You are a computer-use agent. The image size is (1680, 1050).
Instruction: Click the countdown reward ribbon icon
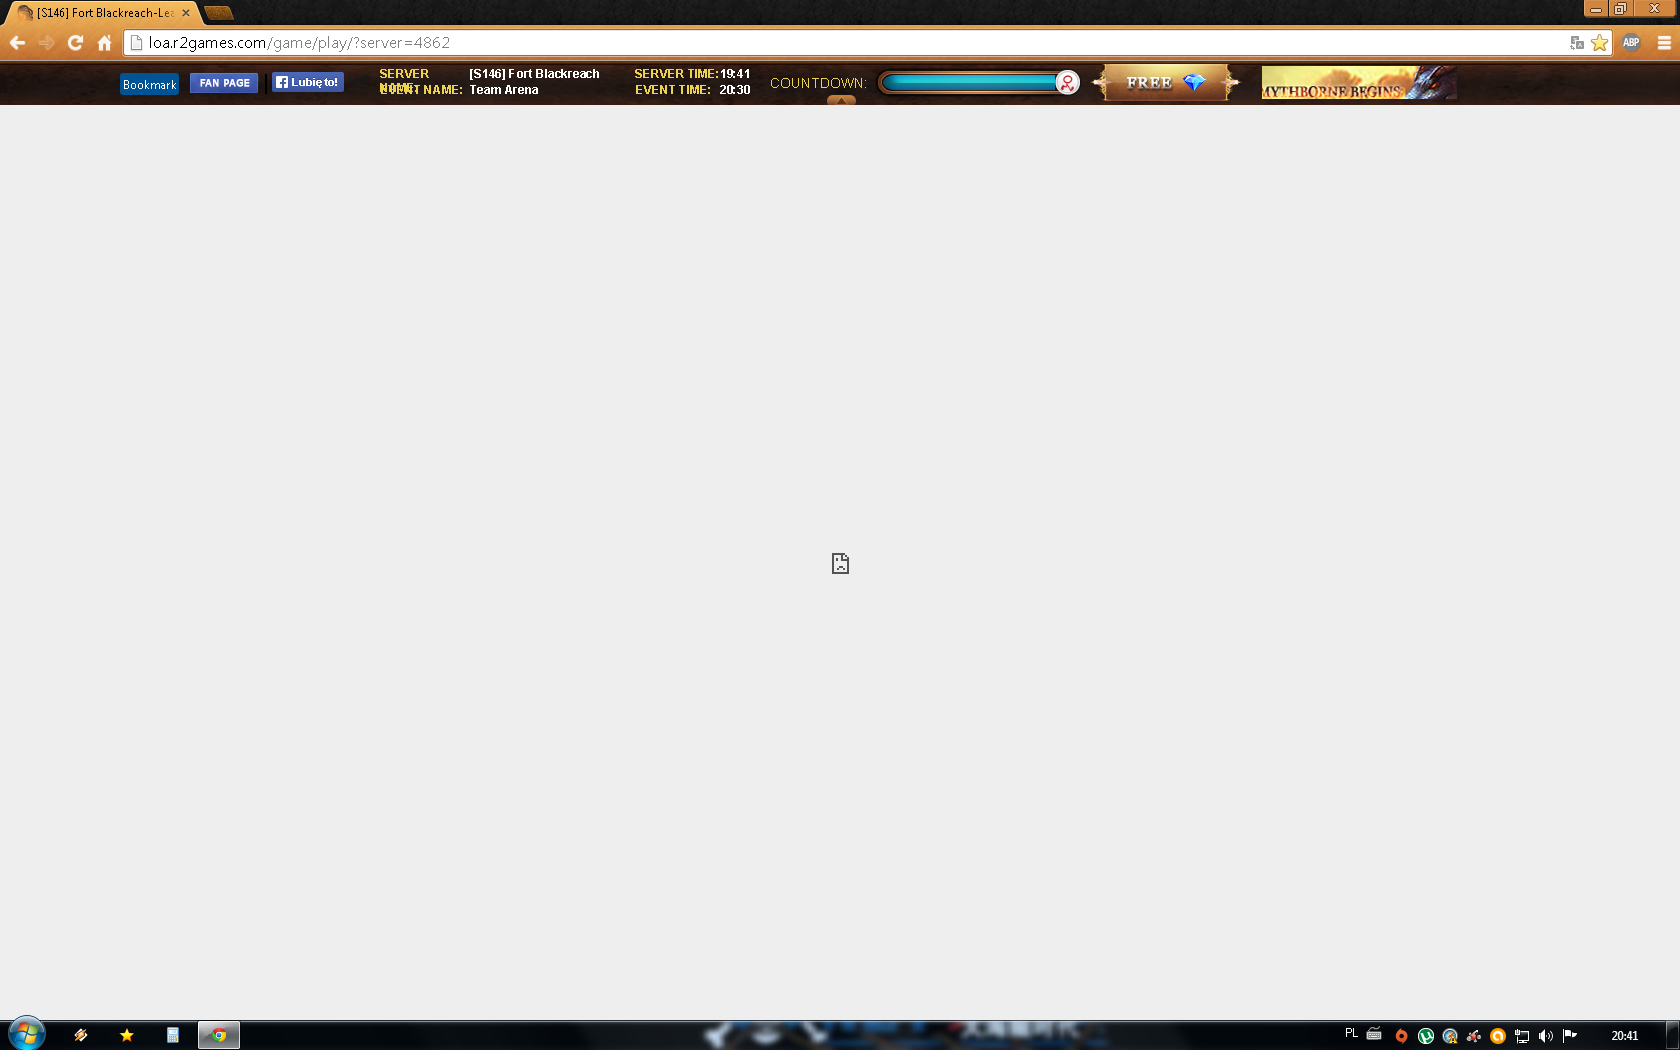(x=1067, y=83)
